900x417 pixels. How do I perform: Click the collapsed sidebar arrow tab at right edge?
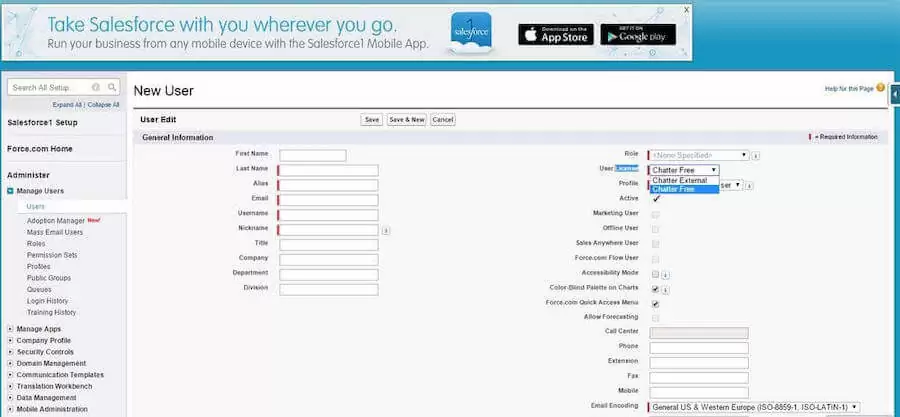tap(895, 94)
